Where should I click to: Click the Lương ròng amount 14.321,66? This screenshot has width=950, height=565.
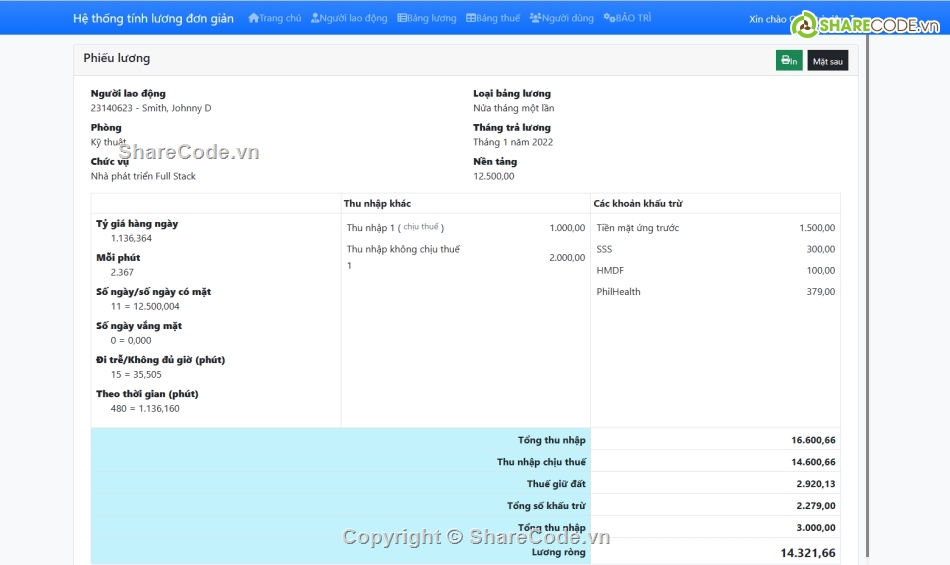807,553
